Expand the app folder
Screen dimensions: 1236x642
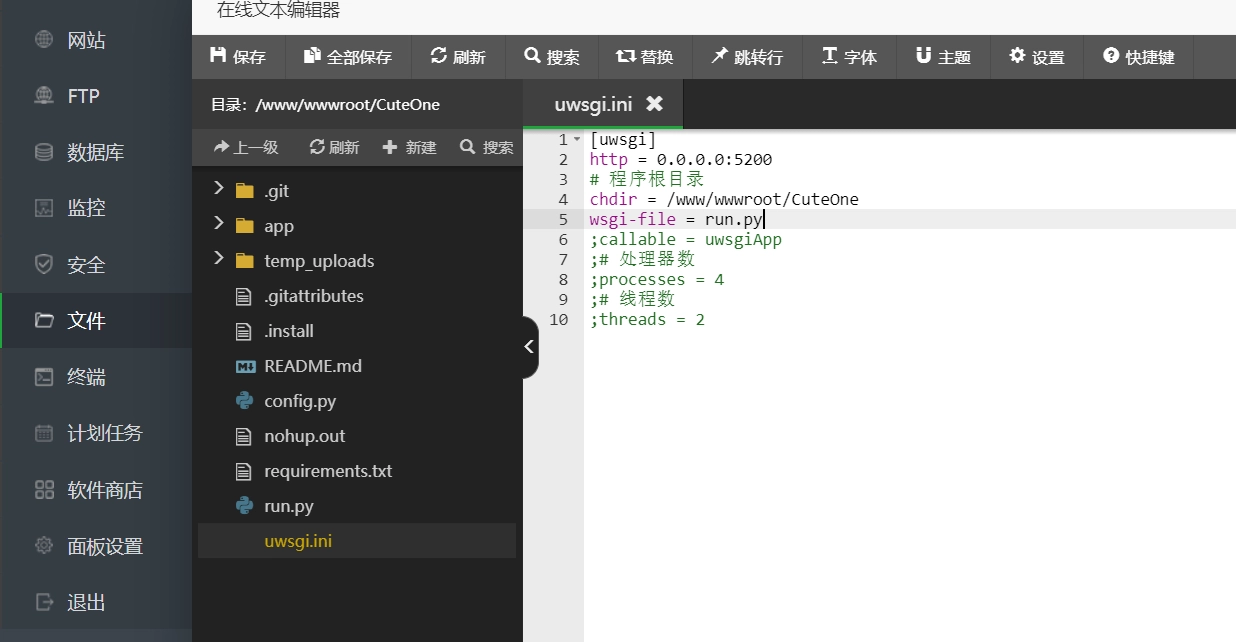click(218, 225)
